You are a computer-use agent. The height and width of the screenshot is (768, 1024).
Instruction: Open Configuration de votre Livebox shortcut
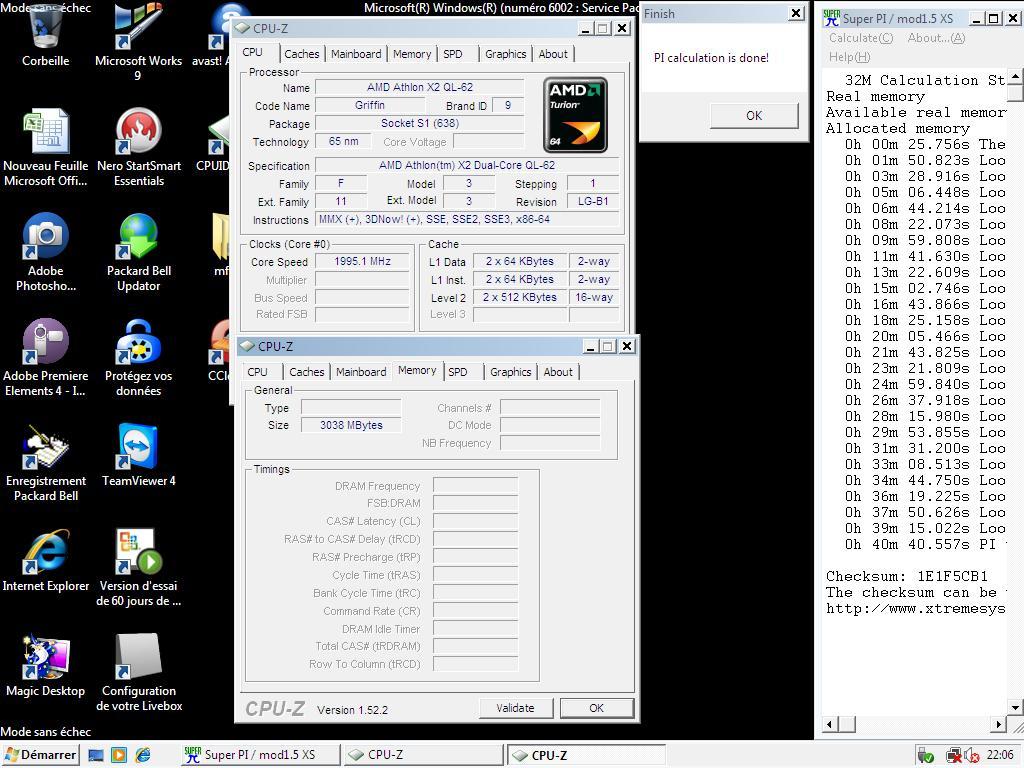[138, 673]
